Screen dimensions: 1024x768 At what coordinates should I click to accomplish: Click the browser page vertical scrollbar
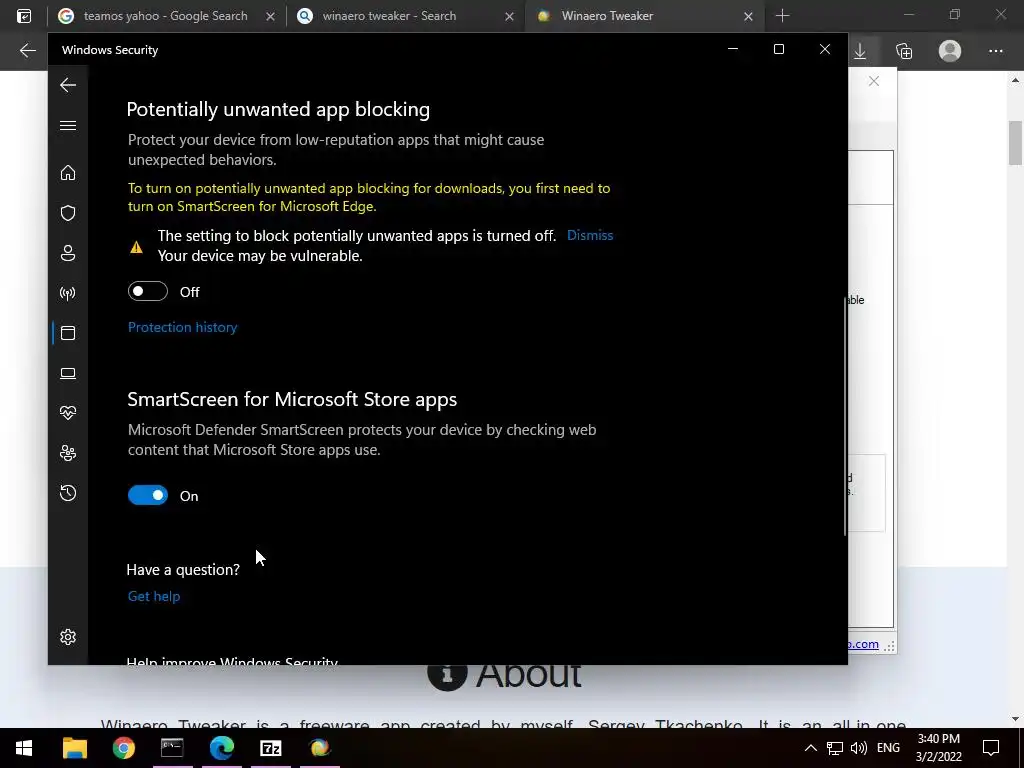click(1015, 143)
